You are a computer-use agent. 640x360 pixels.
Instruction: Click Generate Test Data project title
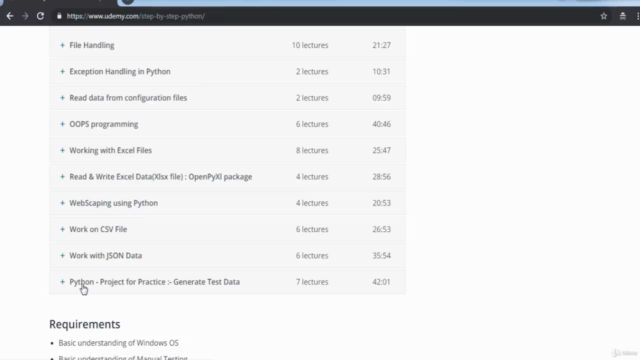155,282
